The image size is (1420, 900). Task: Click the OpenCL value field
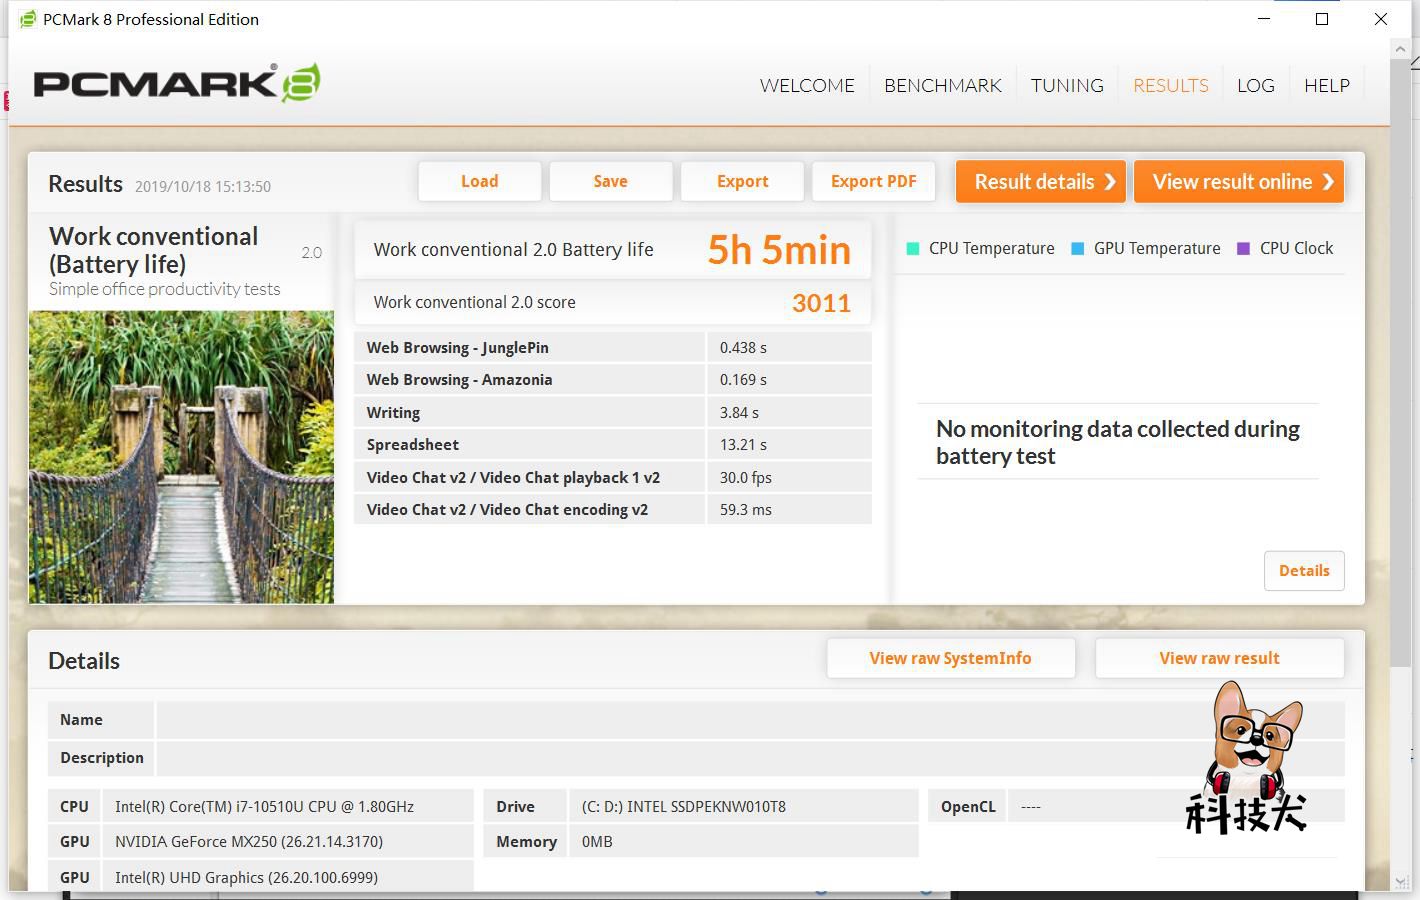(x=1176, y=807)
